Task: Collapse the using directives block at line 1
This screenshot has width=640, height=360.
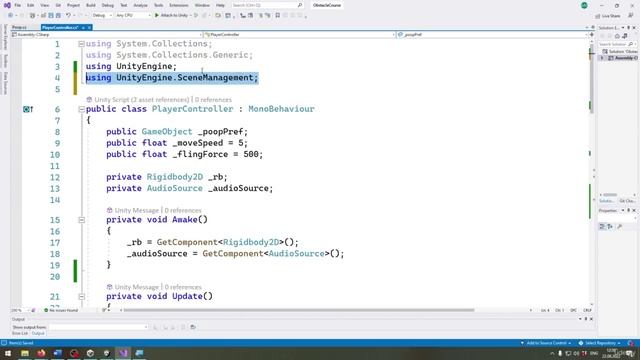Action: coord(81,44)
